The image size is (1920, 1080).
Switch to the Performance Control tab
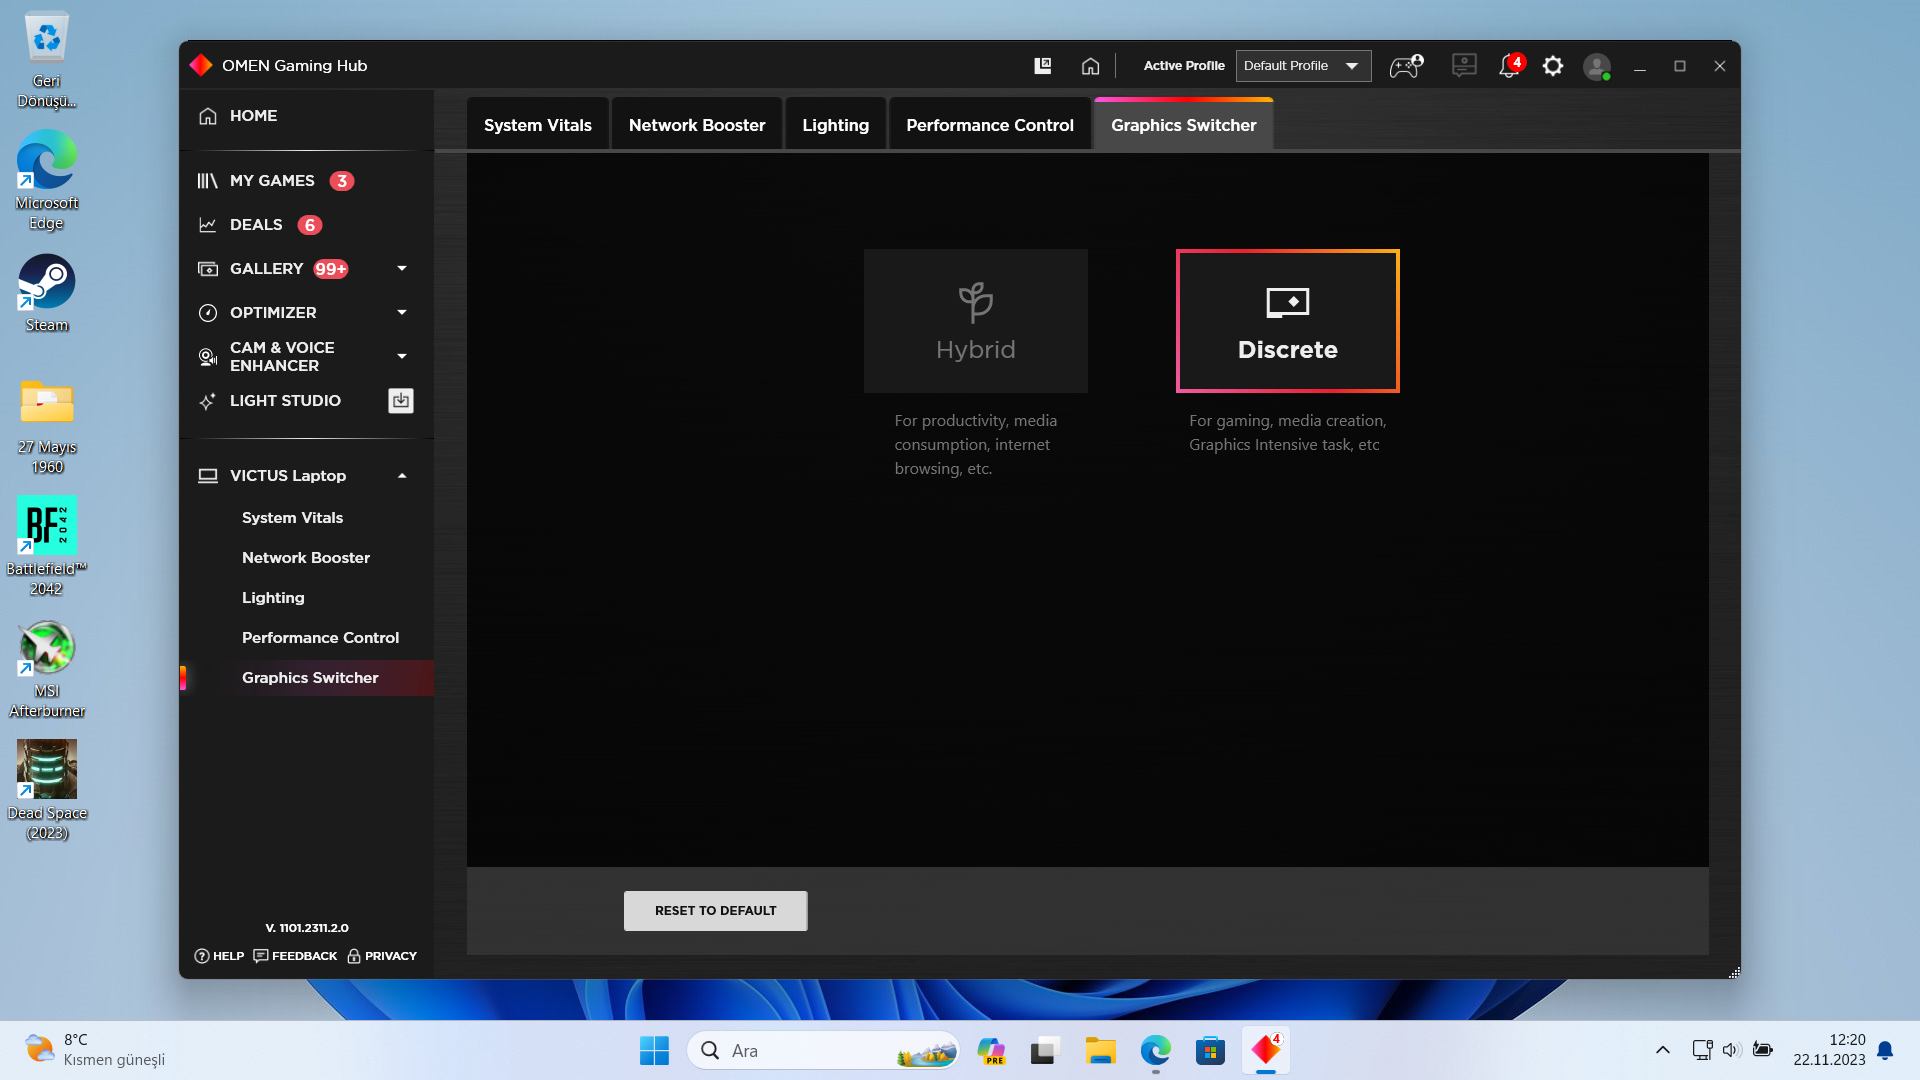989,125
